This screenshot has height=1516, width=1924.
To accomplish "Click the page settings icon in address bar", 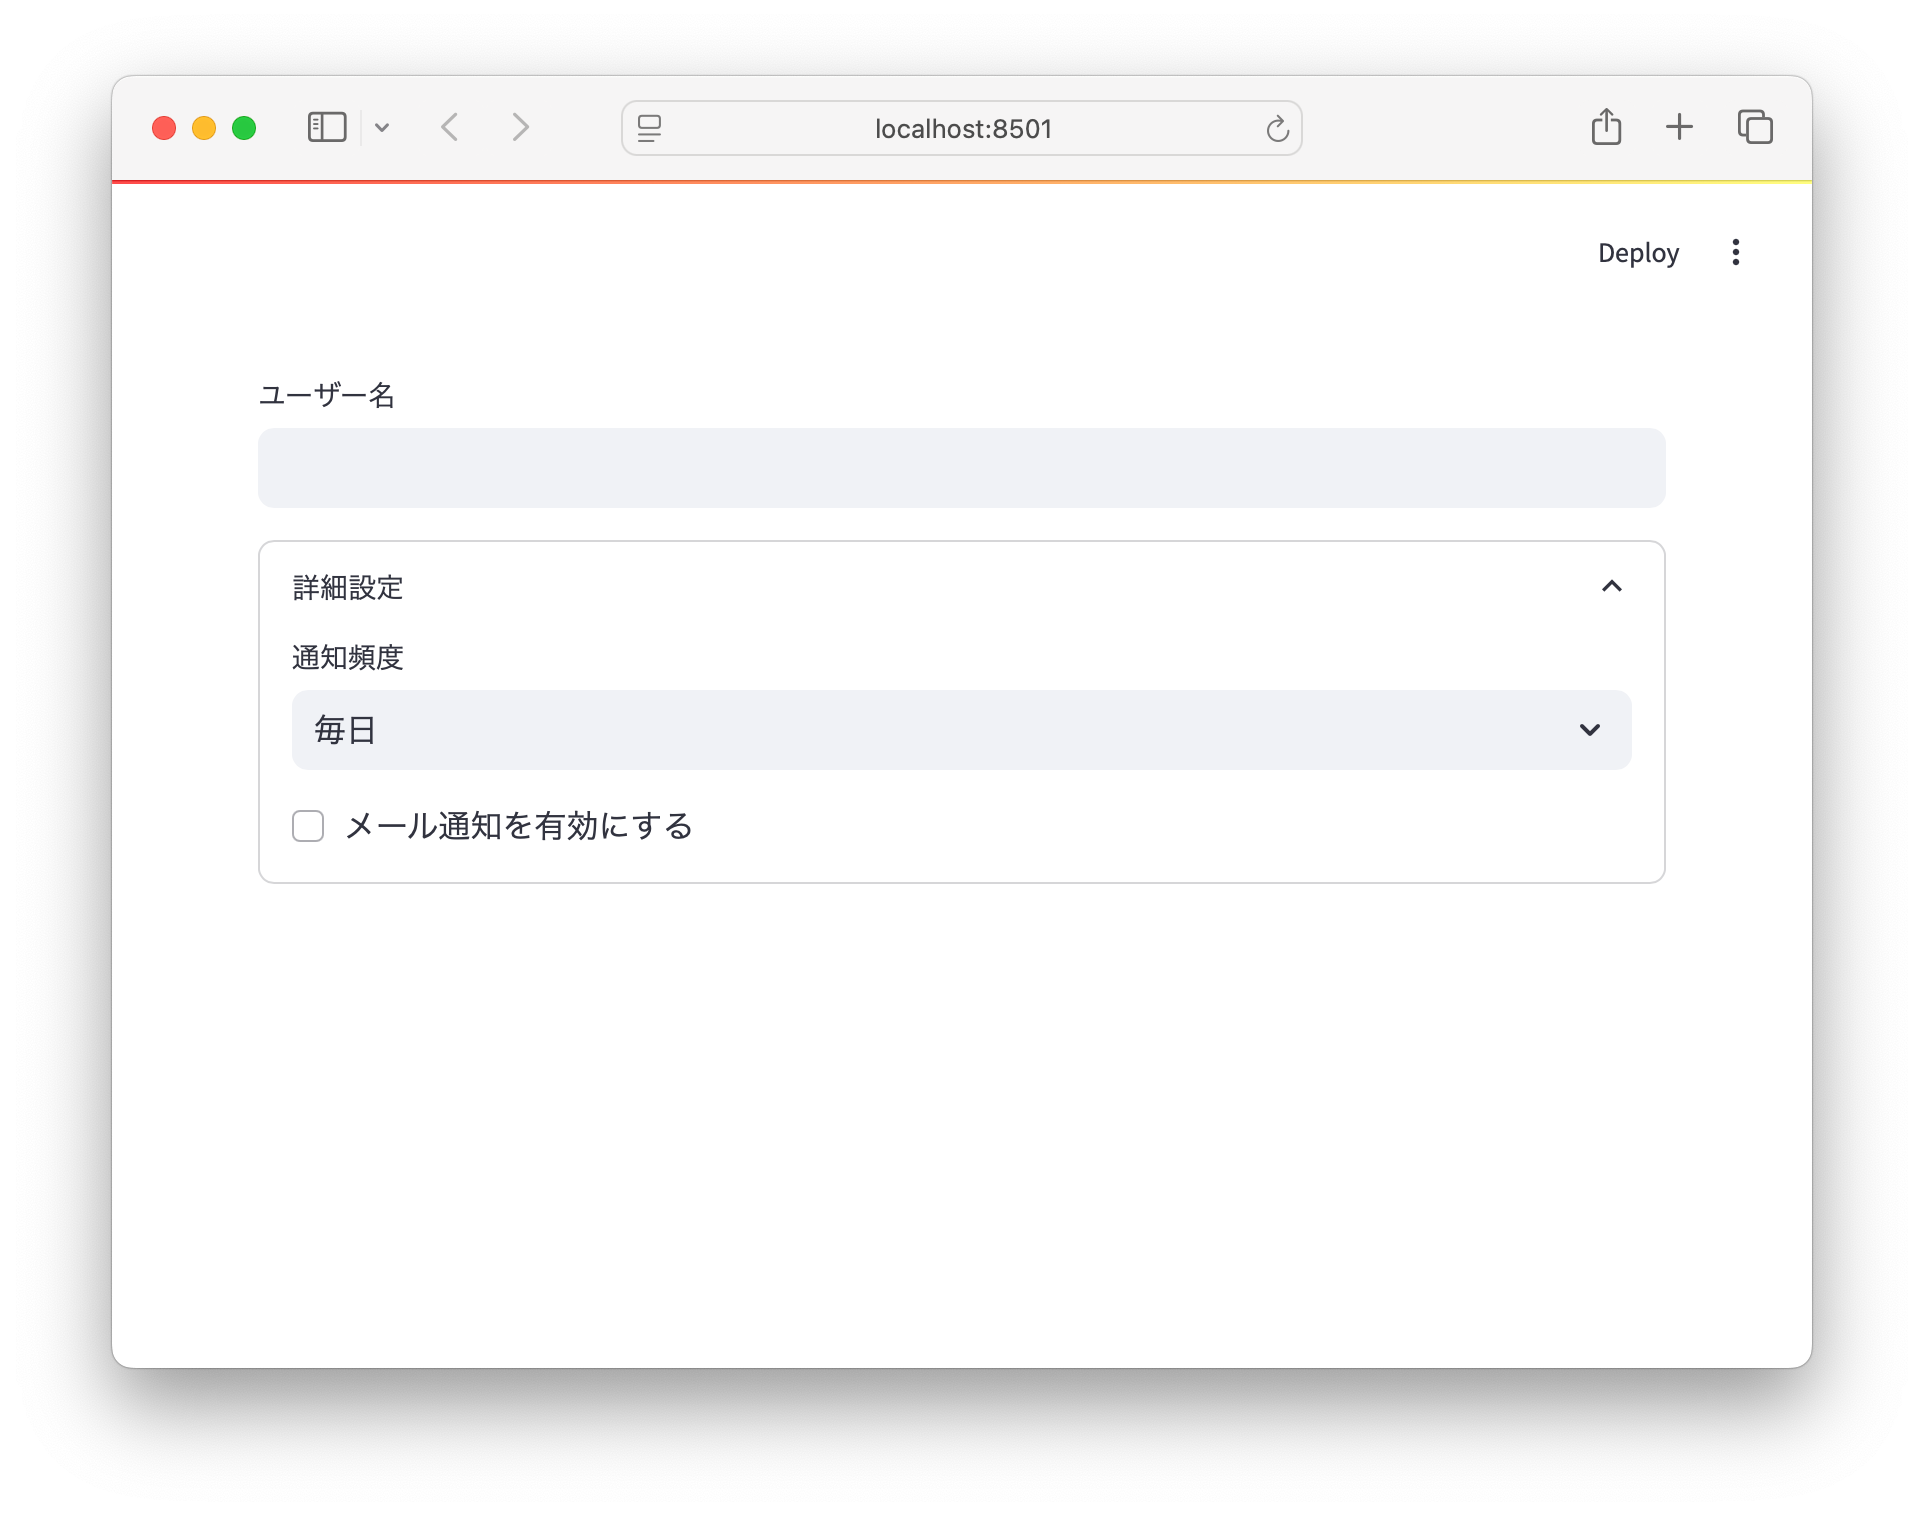I will [x=649, y=128].
